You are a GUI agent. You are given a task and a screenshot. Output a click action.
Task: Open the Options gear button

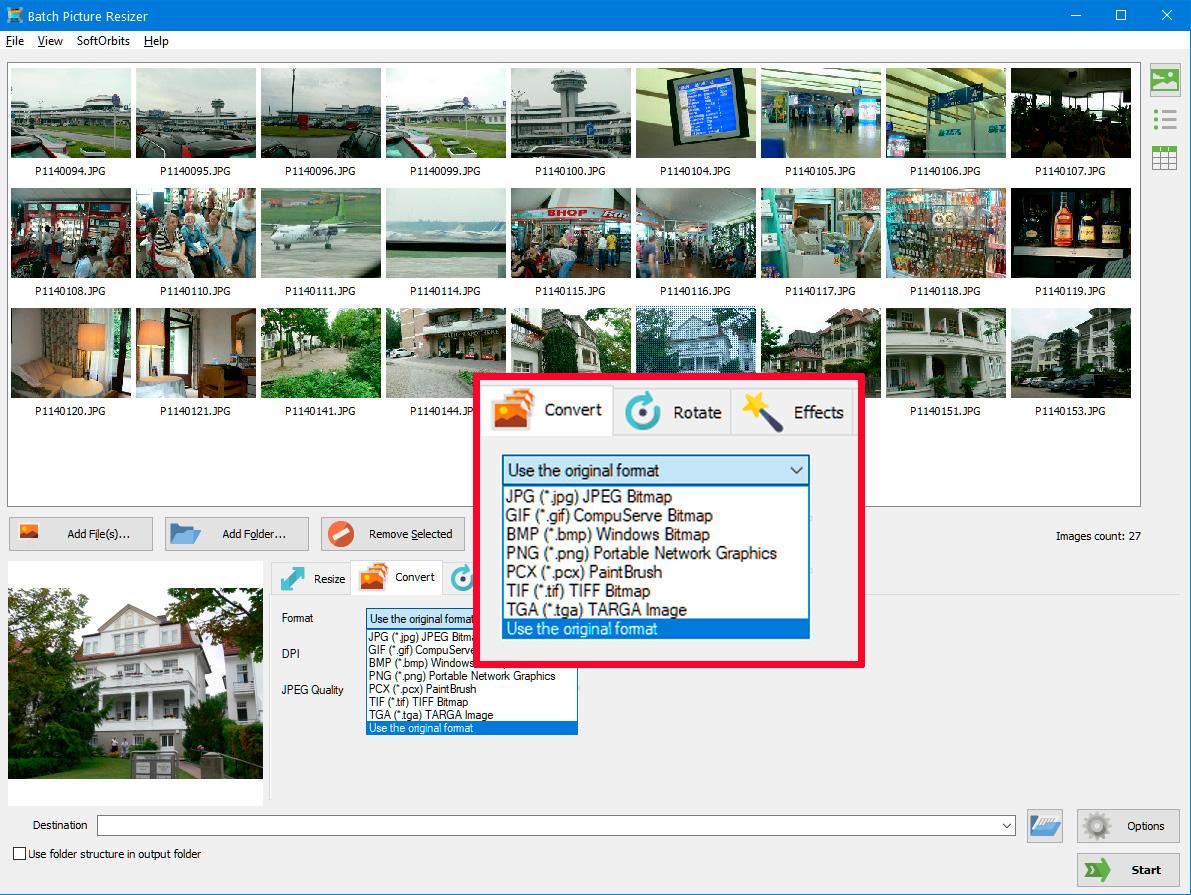[x=1127, y=826]
